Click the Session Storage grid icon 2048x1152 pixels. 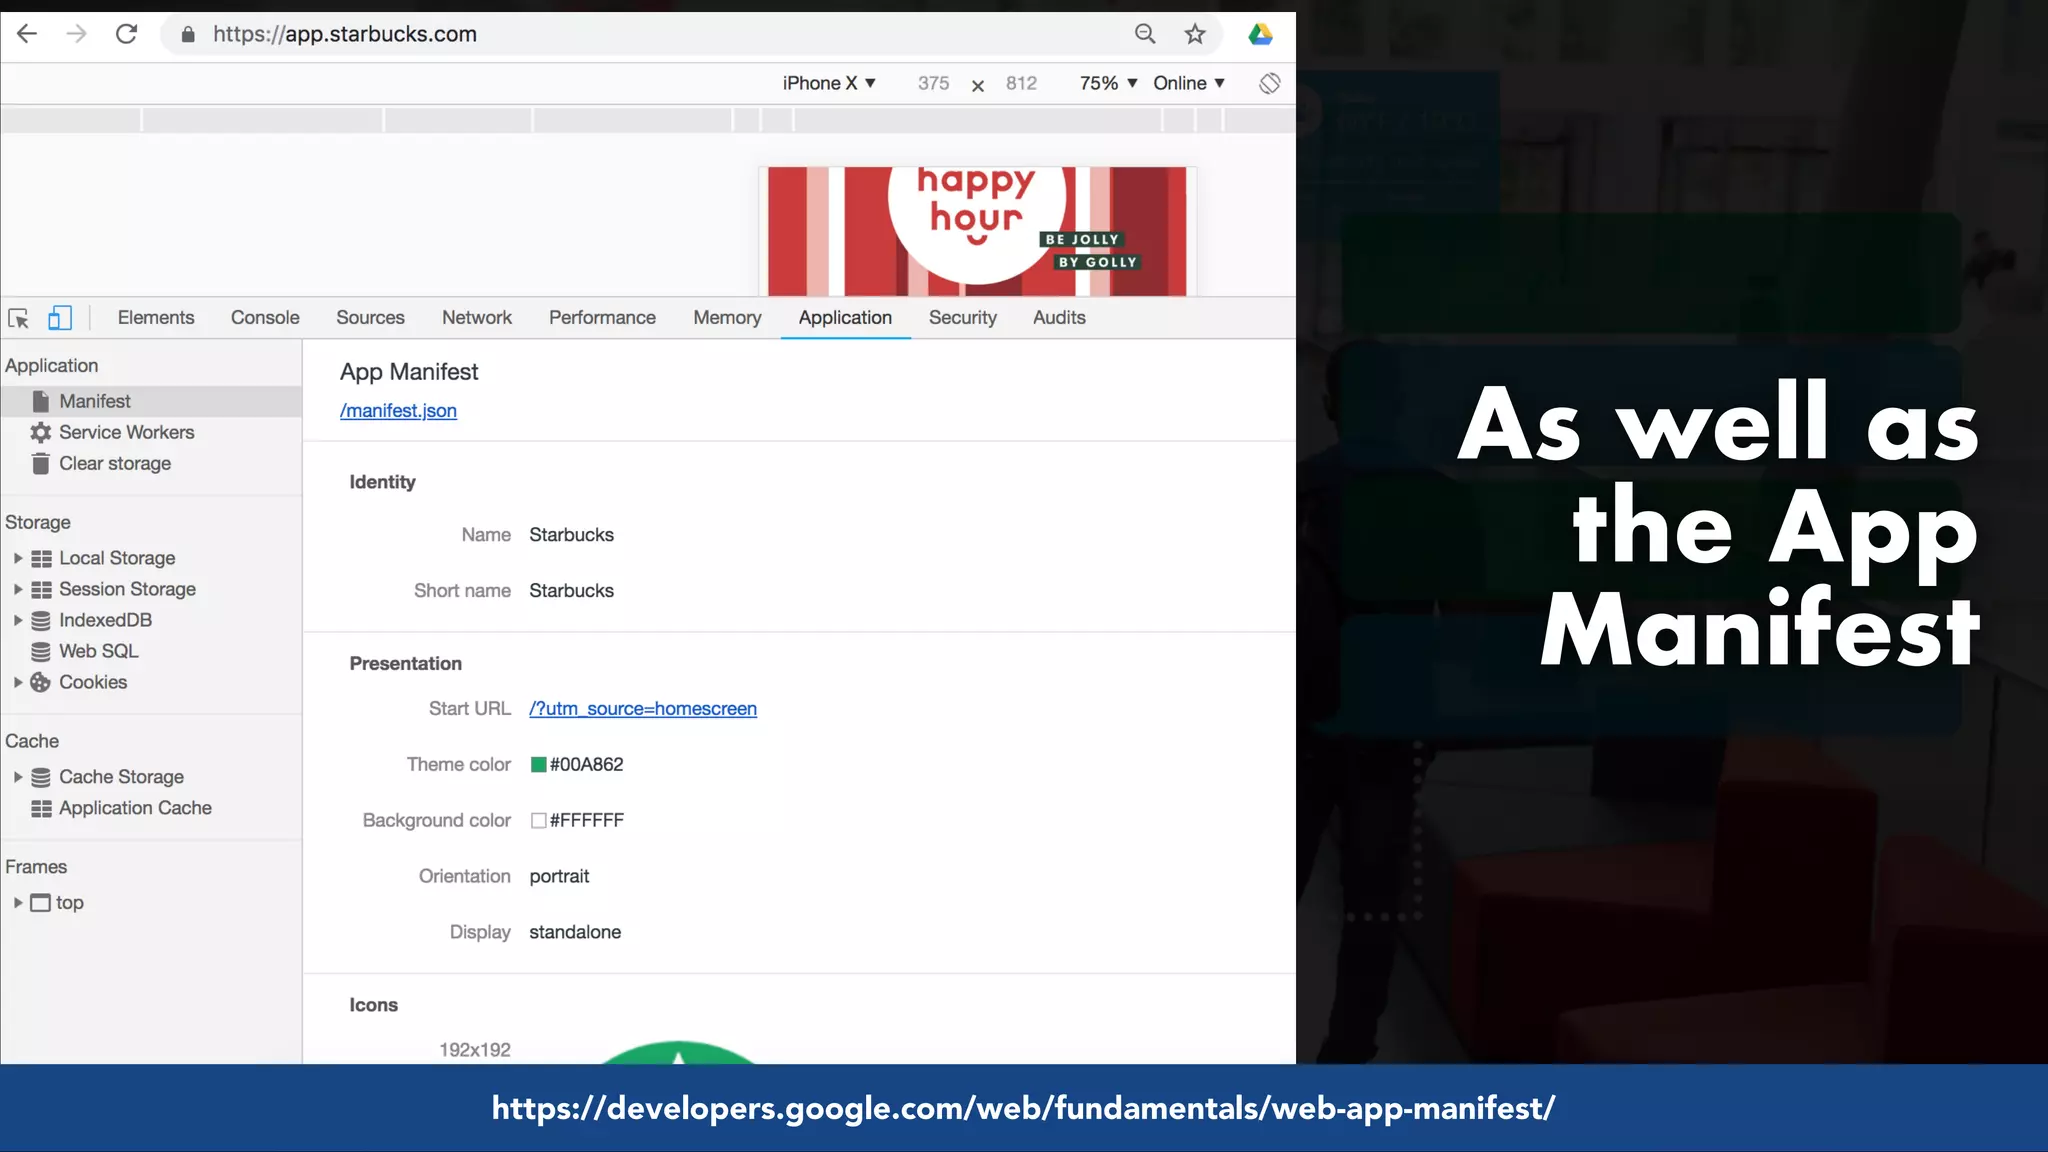[x=41, y=589]
